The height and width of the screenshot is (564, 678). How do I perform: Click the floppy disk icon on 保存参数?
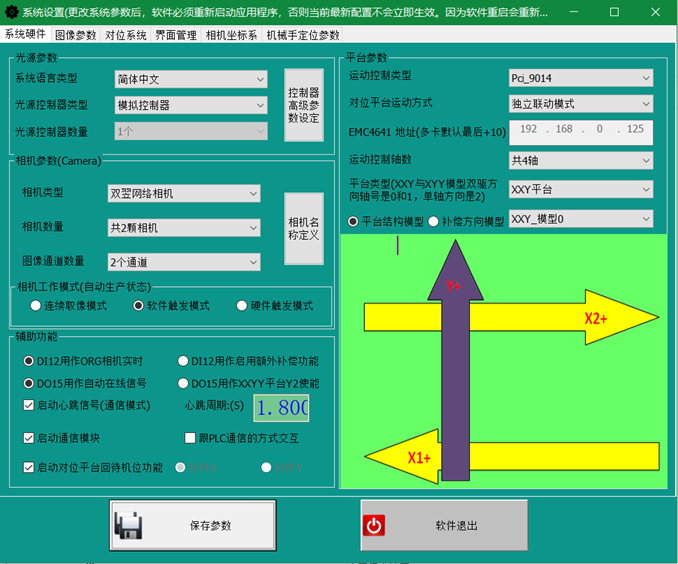pos(130,526)
